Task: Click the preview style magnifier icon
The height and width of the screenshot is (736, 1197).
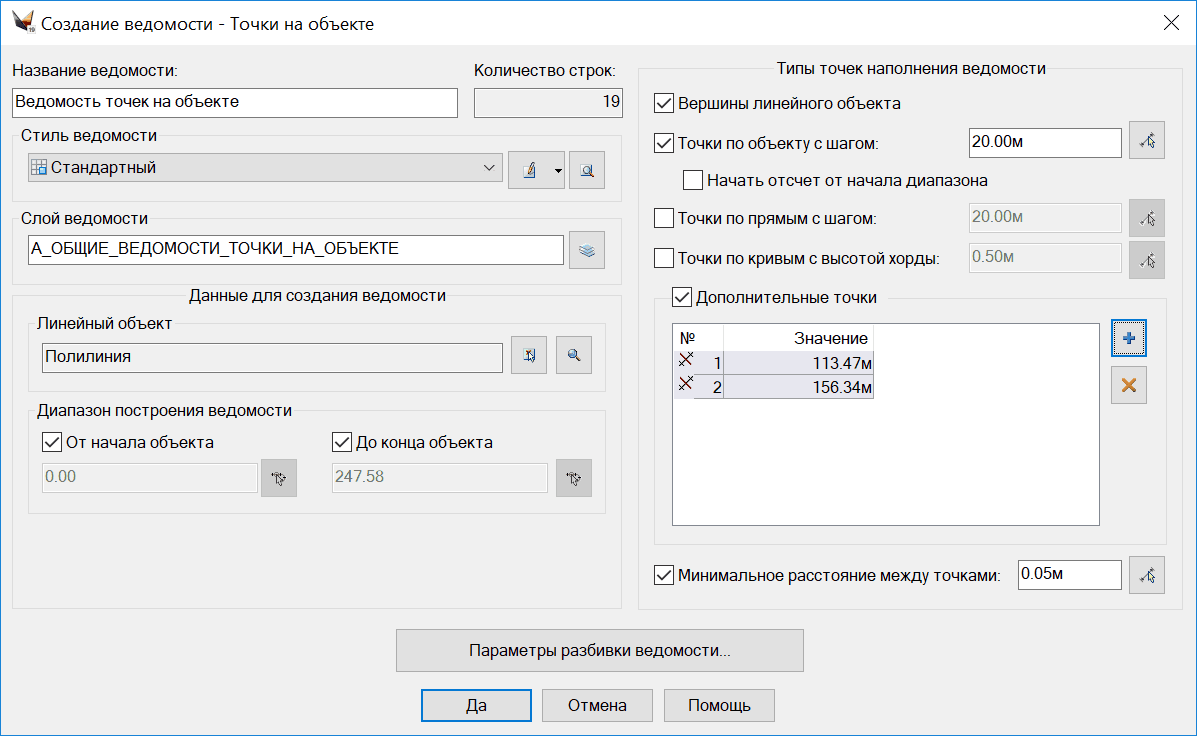Action: [x=587, y=170]
